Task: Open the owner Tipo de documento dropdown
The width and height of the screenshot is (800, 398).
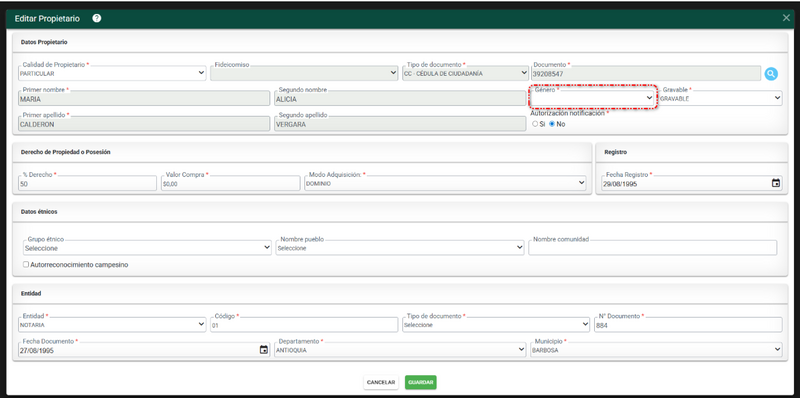Action: [465, 73]
